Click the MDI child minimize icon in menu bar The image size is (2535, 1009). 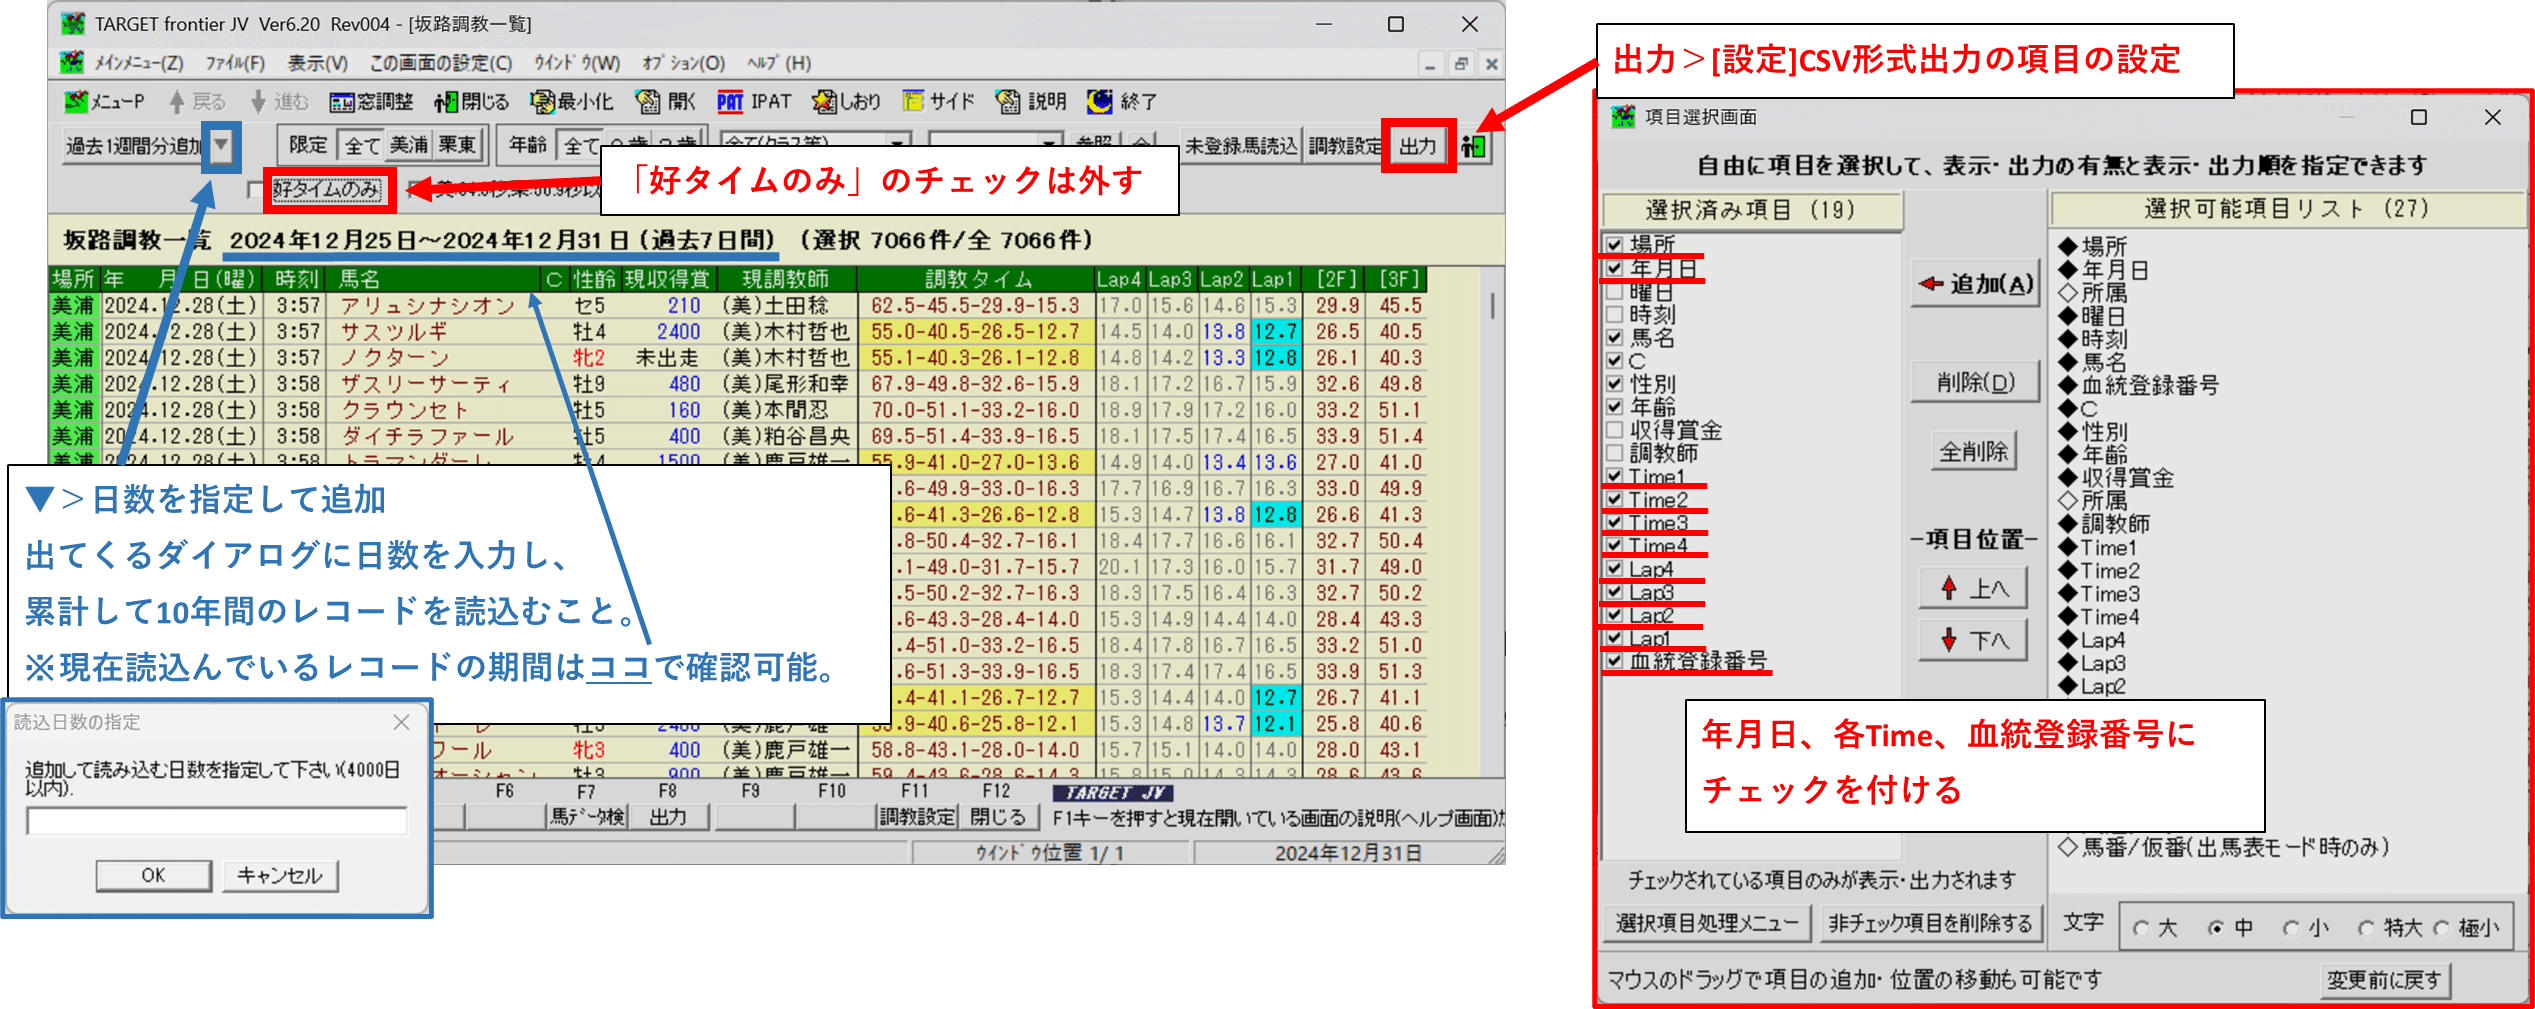coord(1431,64)
